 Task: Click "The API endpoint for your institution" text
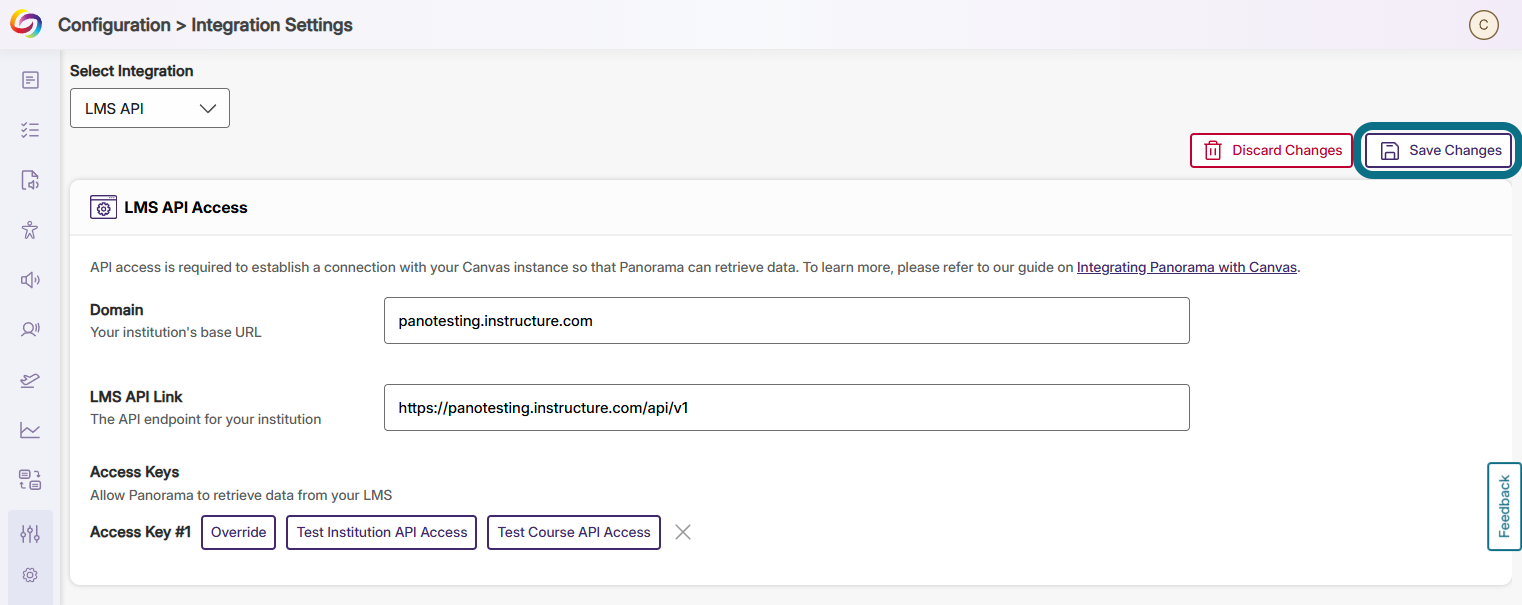point(206,419)
